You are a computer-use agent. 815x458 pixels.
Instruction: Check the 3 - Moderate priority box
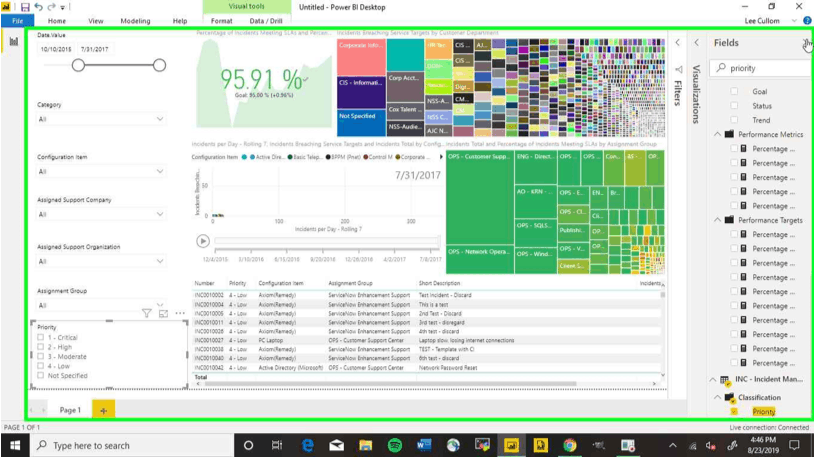(x=41, y=357)
